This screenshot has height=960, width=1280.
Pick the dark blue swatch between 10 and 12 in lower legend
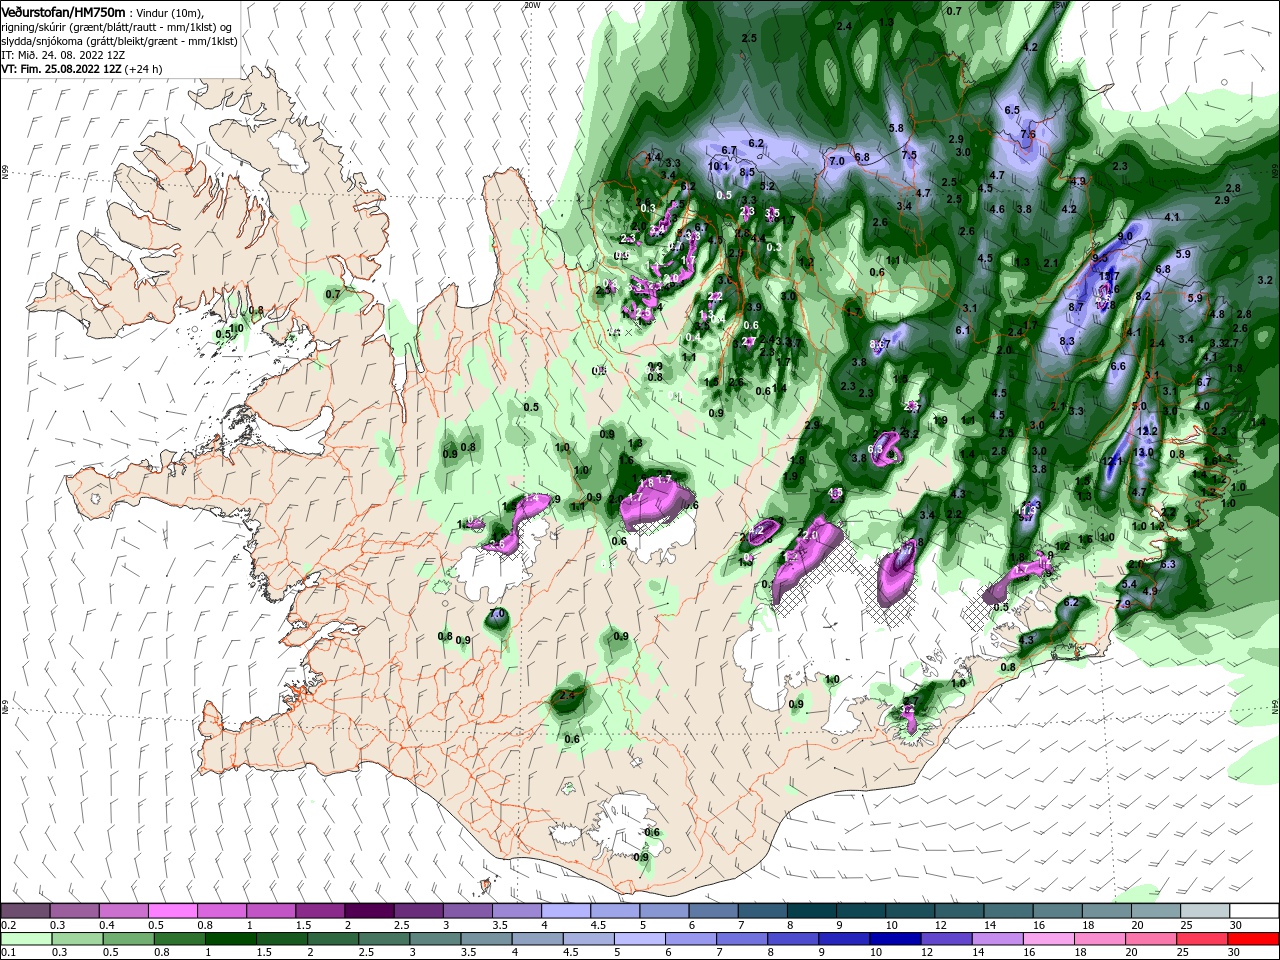tap(893, 939)
